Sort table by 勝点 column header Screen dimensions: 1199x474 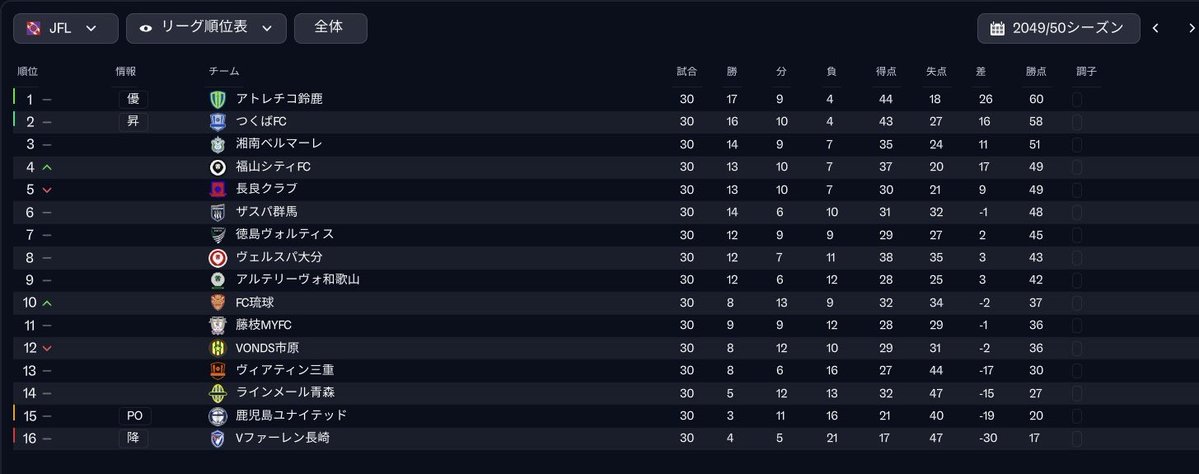(x=1036, y=72)
